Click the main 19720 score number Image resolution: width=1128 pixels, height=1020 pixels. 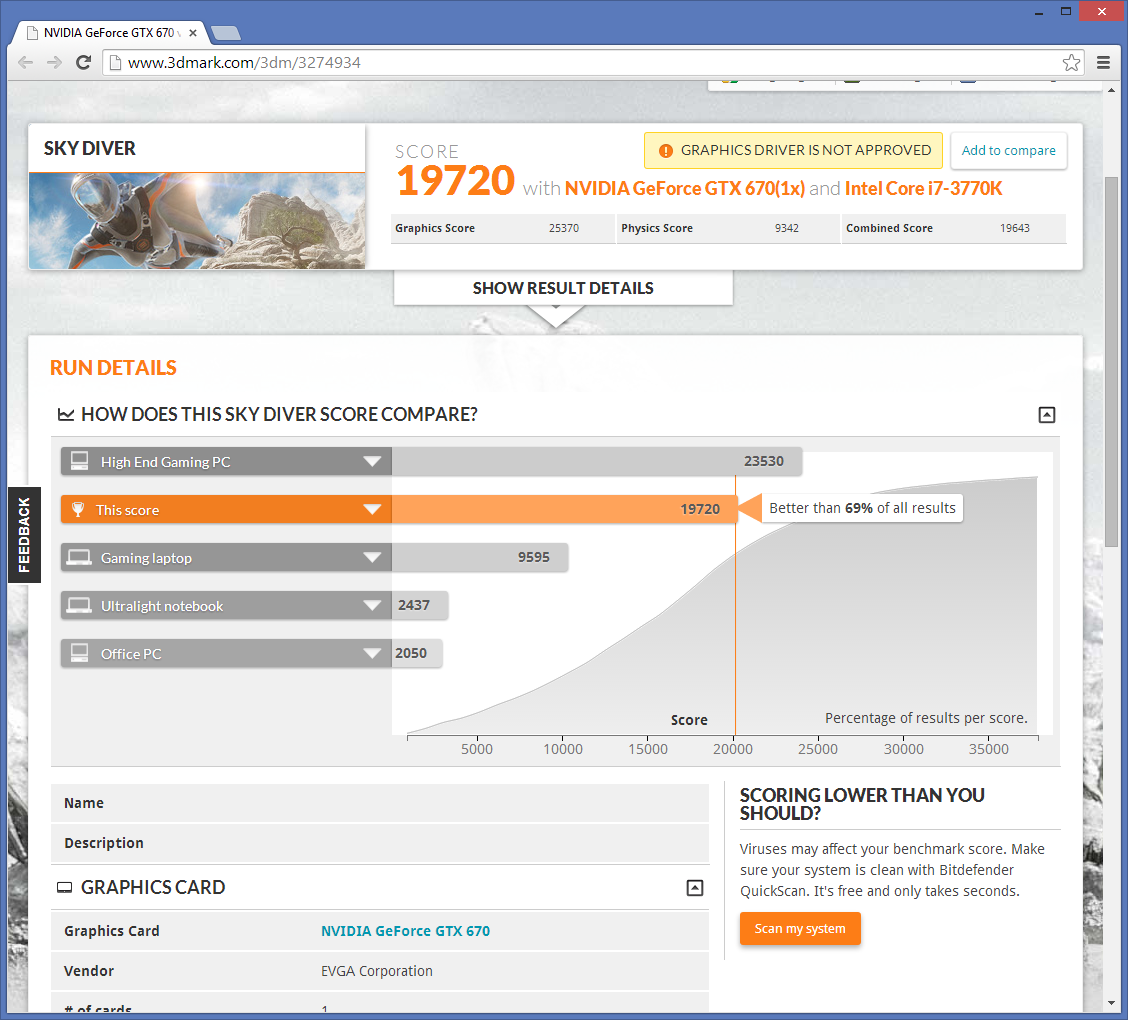[455, 181]
